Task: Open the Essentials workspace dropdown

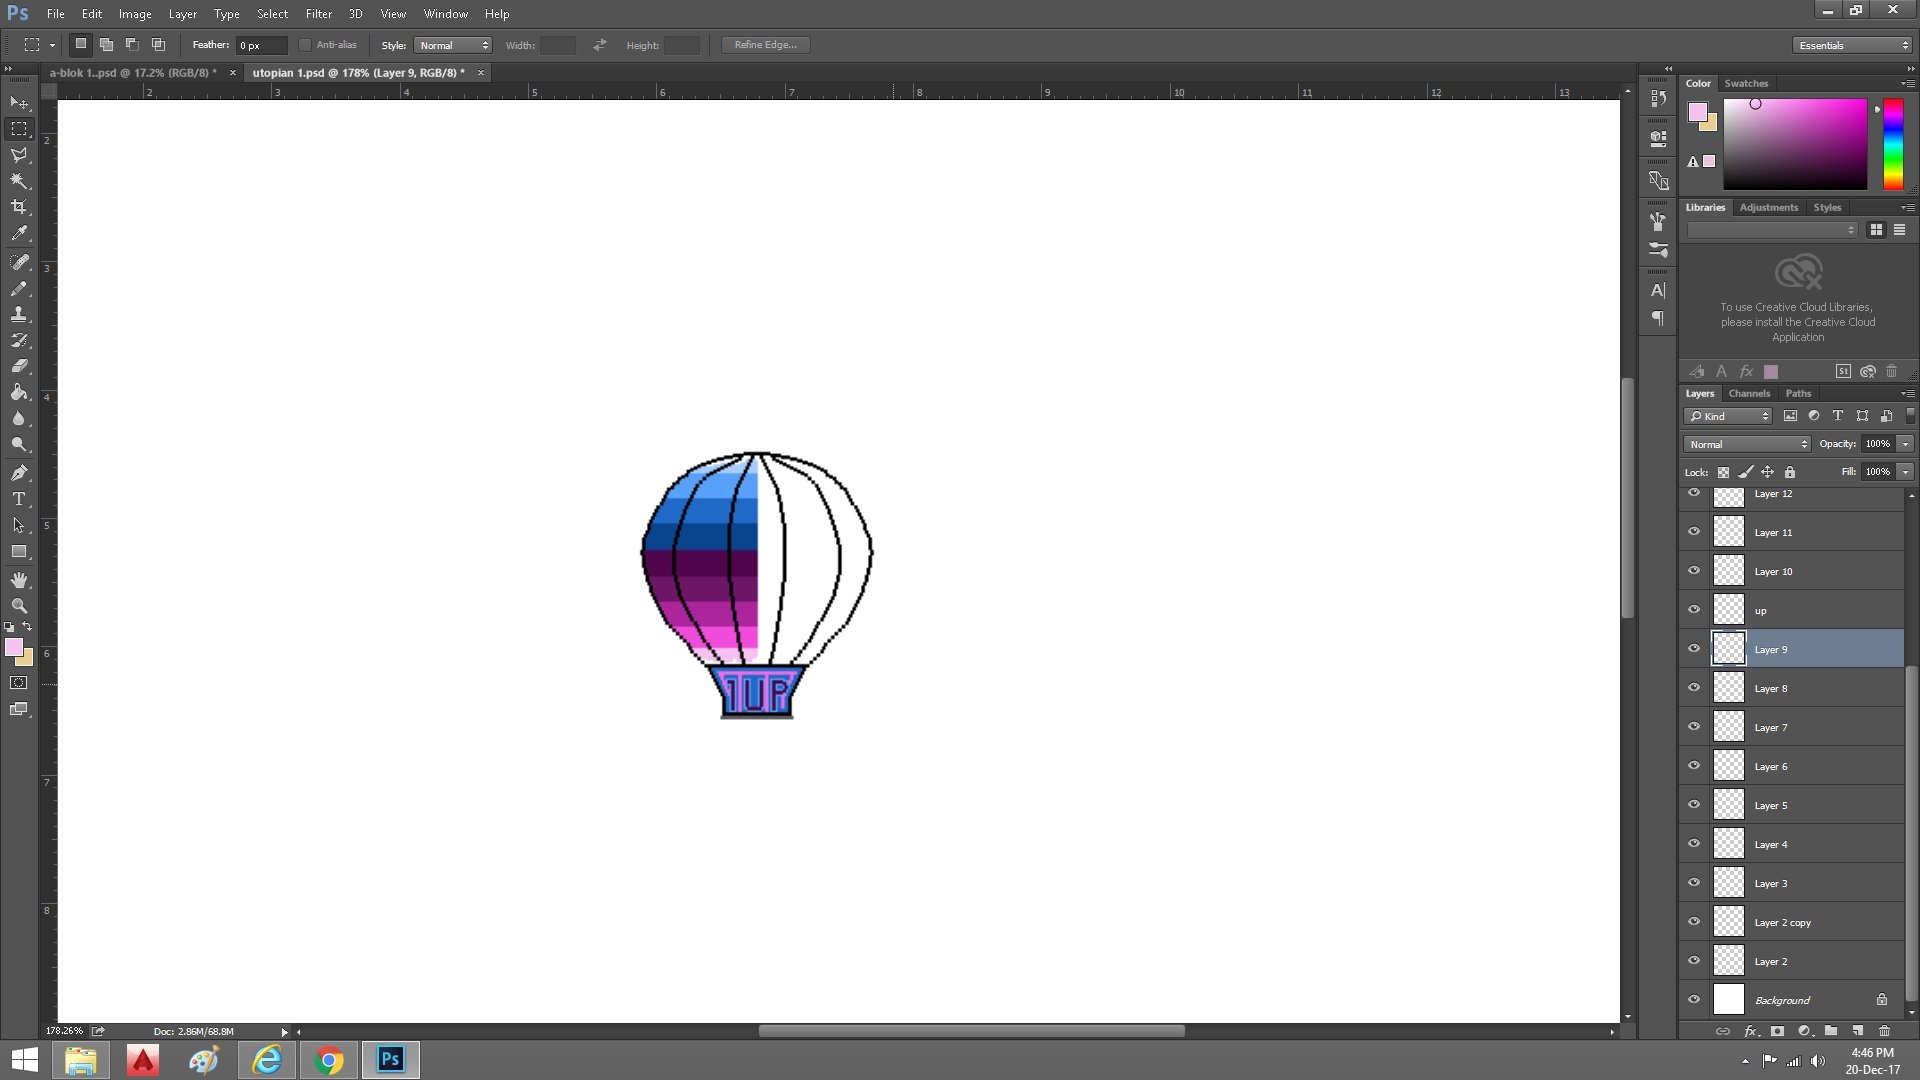Action: 1851,45
